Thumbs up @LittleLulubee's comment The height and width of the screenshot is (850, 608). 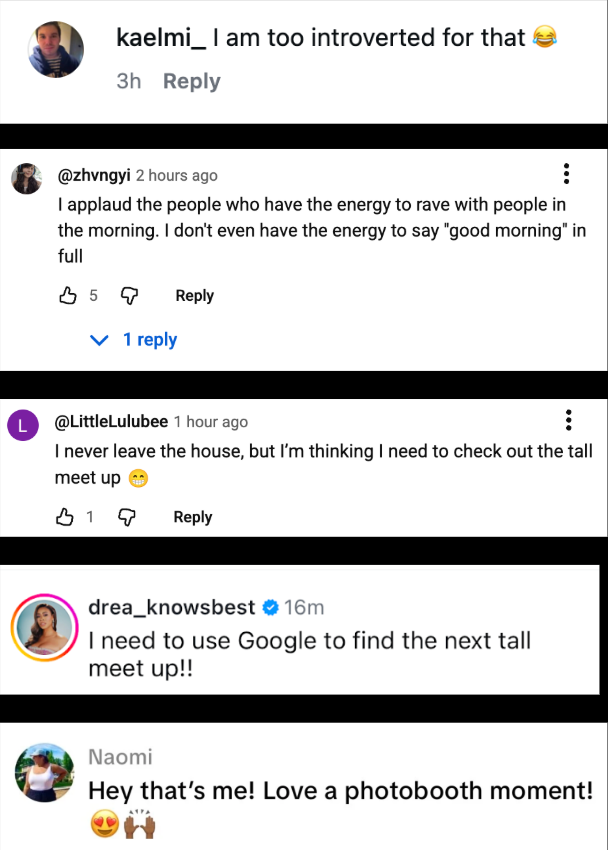tap(66, 517)
